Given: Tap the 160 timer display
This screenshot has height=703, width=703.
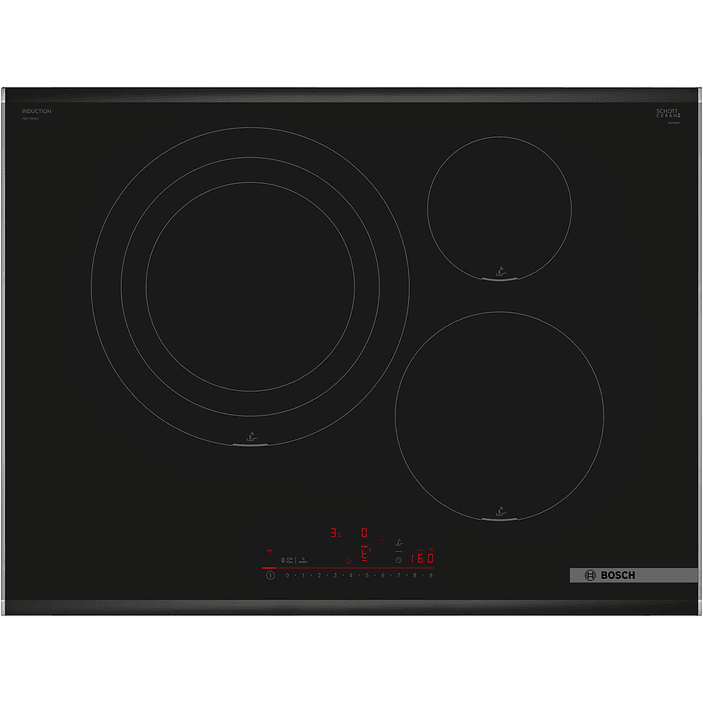Looking at the screenshot, I should pos(421,559).
